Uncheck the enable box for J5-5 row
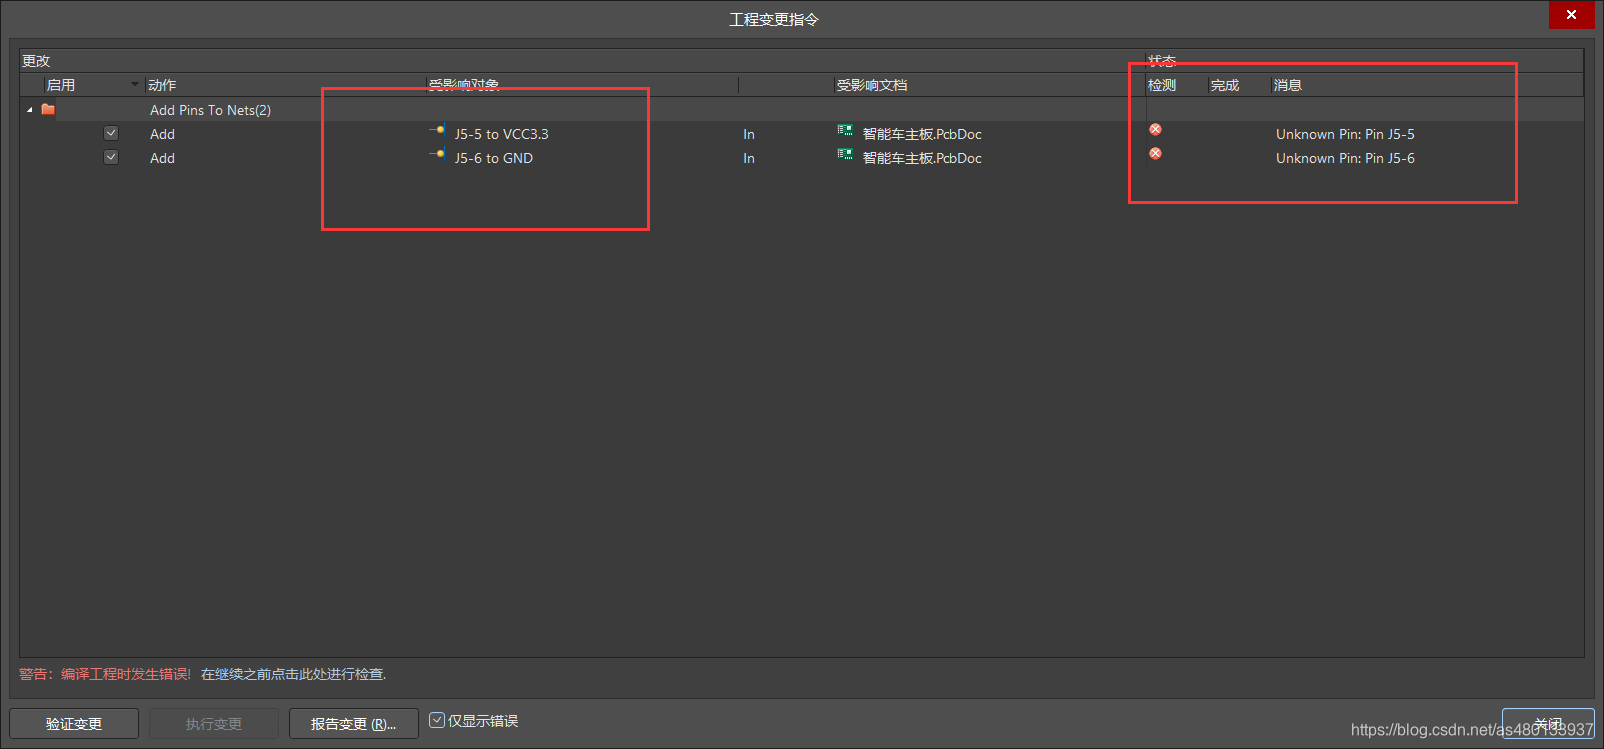This screenshot has height=749, width=1604. pos(111,133)
